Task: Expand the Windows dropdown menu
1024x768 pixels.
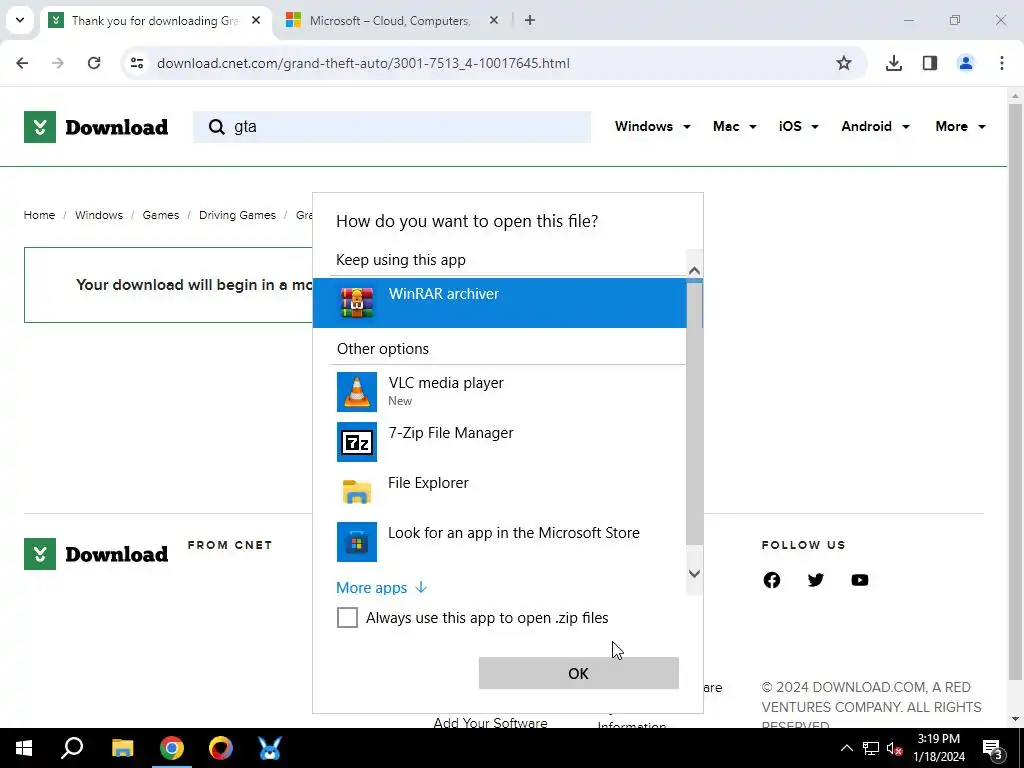Action: tap(652, 127)
